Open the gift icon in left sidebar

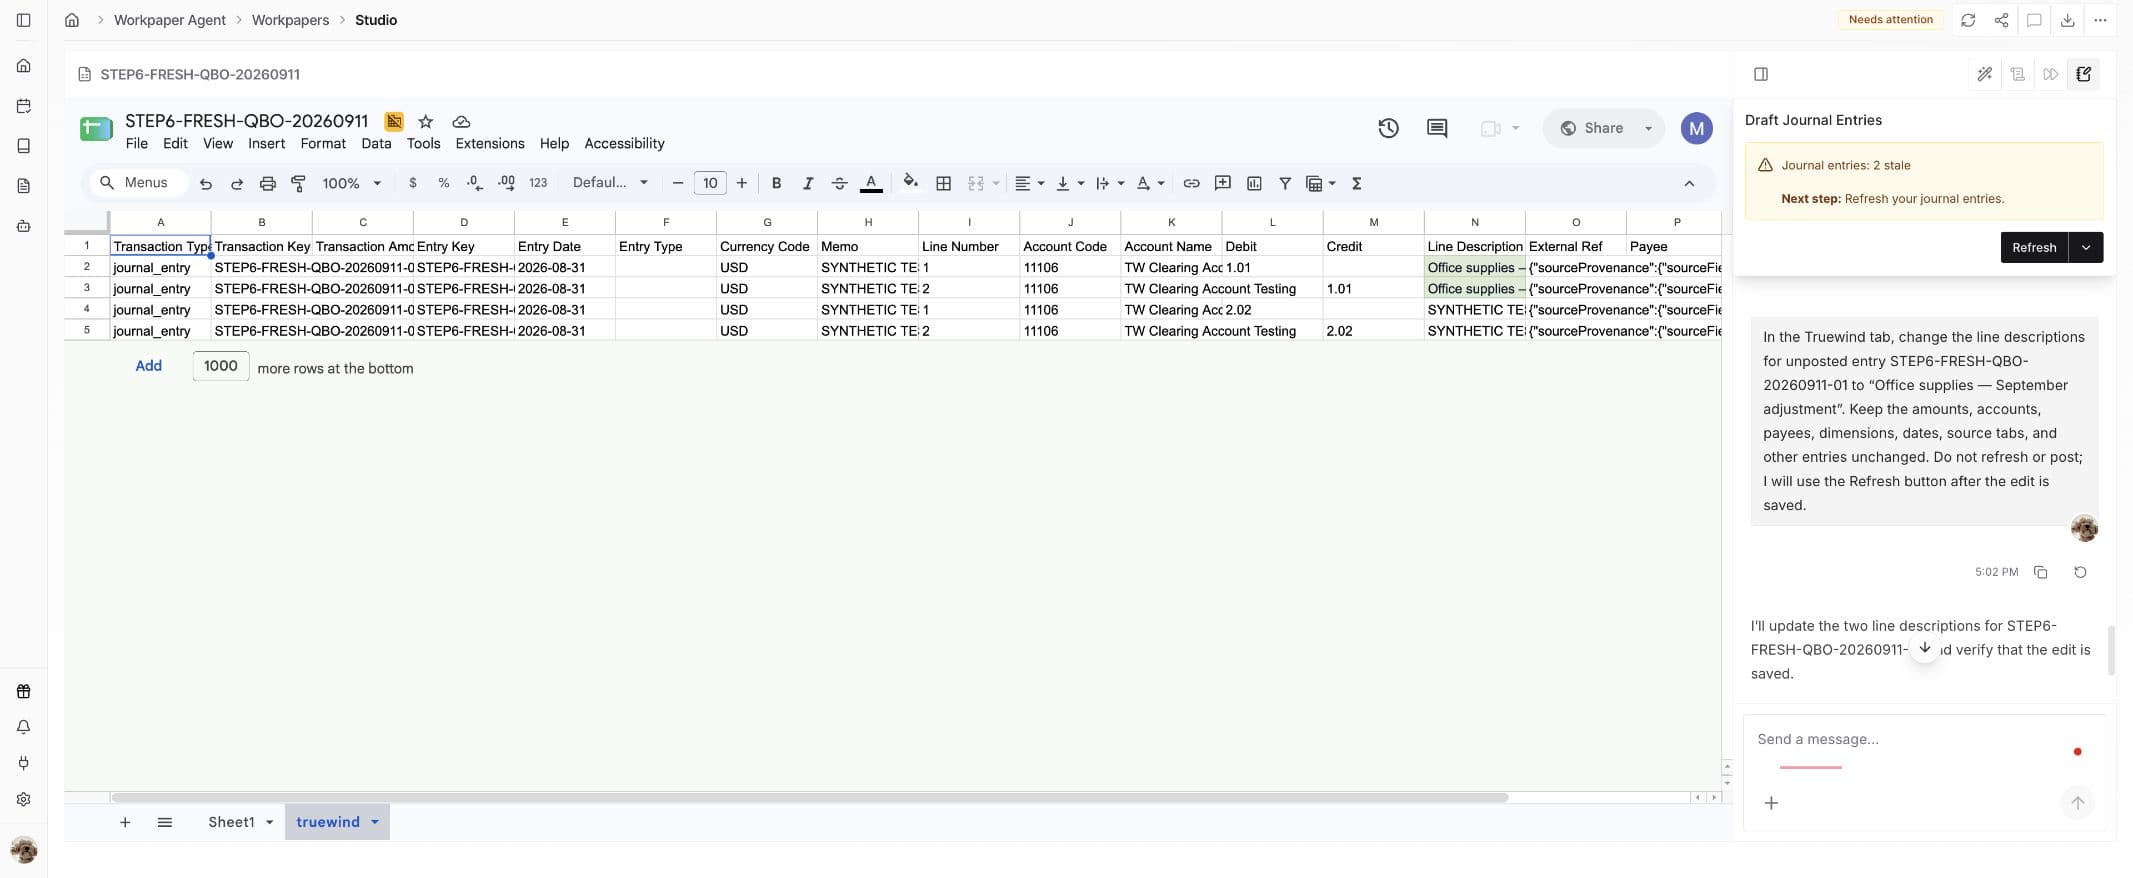[24, 691]
